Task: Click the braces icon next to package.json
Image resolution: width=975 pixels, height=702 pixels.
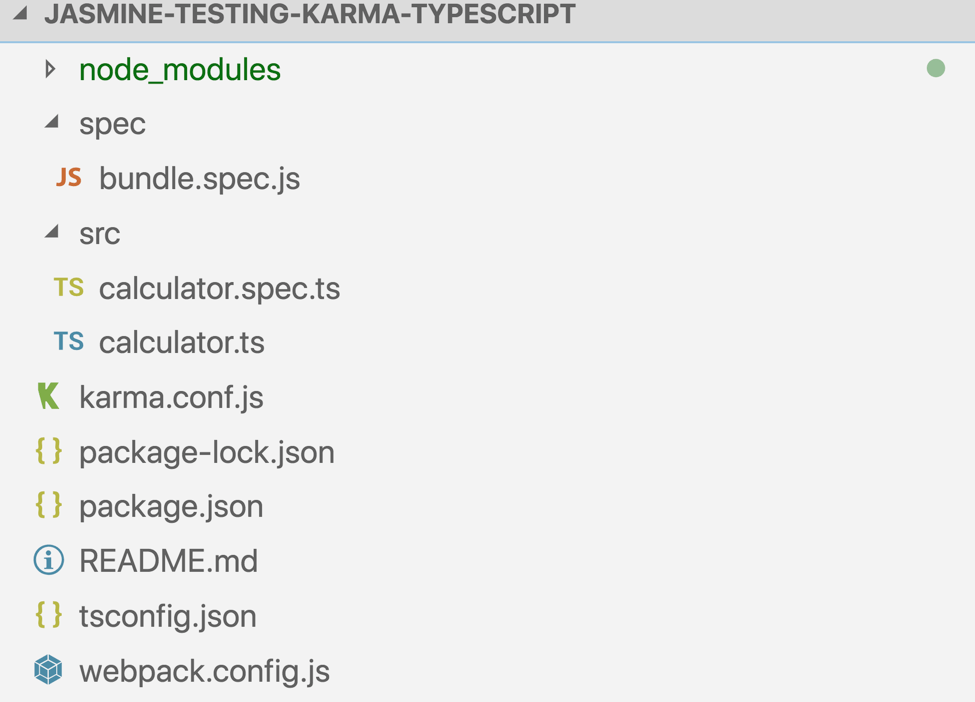Action: tap(49, 506)
